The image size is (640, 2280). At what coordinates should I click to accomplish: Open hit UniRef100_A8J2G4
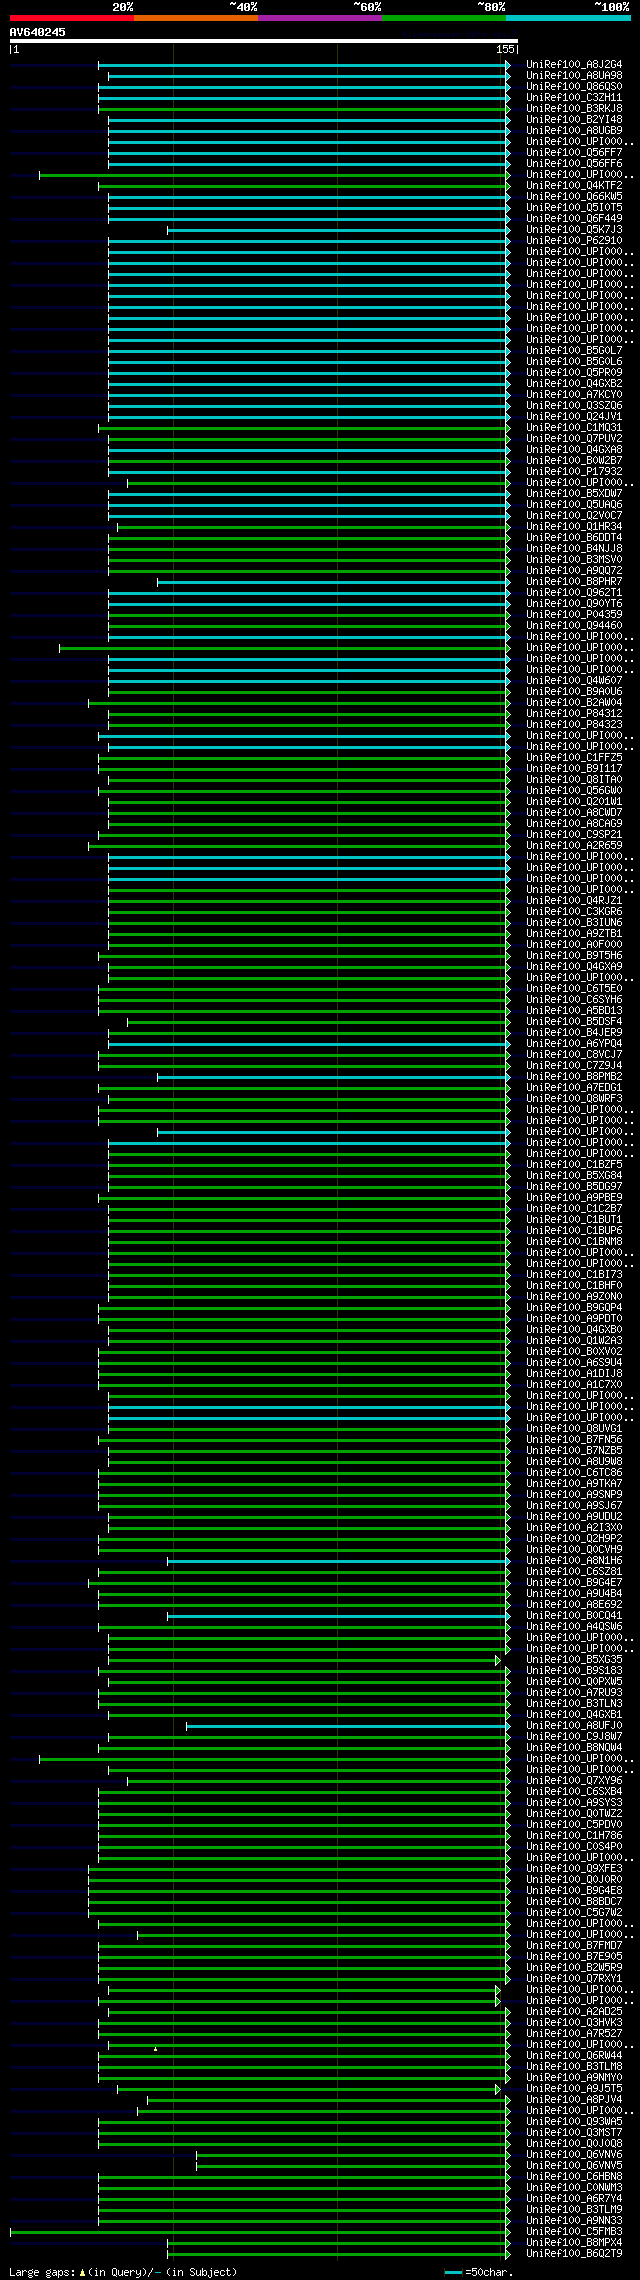point(574,64)
